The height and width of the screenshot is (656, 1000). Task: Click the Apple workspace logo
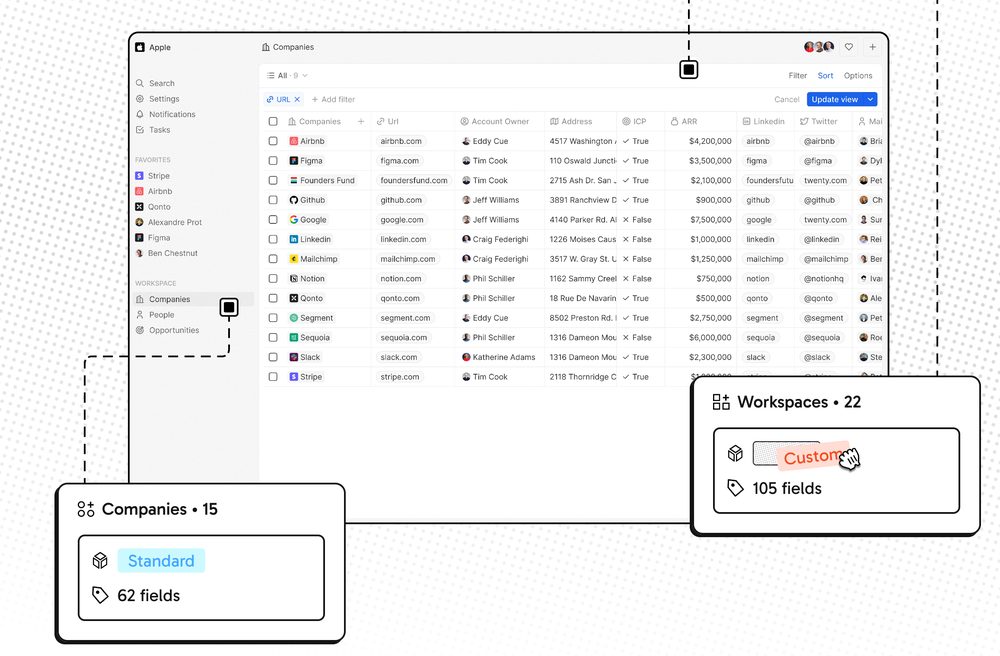tap(140, 47)
